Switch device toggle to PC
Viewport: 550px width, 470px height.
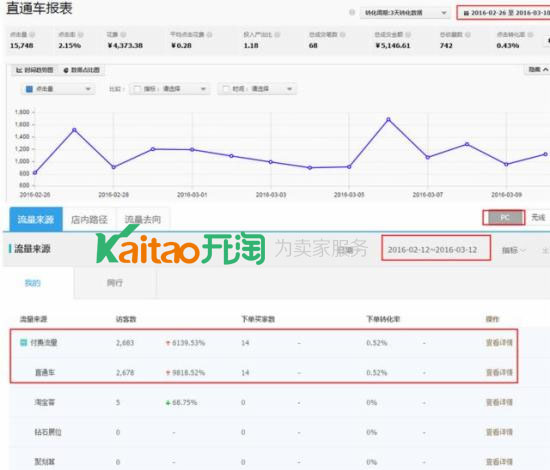click(504, 218)
